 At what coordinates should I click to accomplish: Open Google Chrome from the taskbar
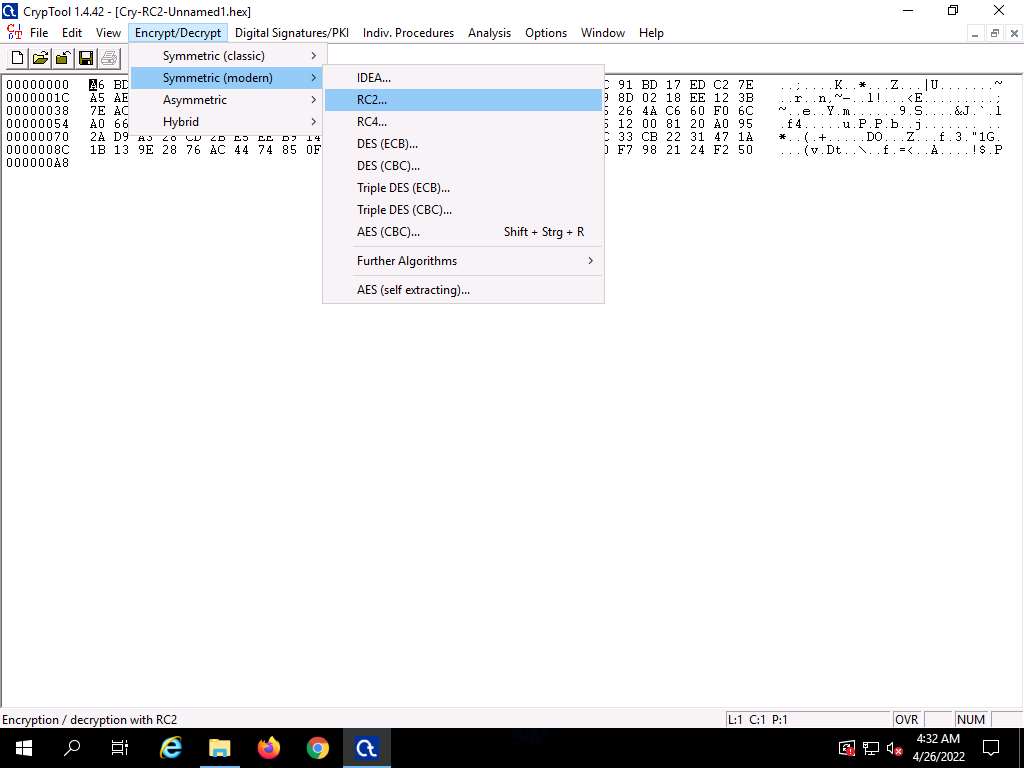(318, 747)
